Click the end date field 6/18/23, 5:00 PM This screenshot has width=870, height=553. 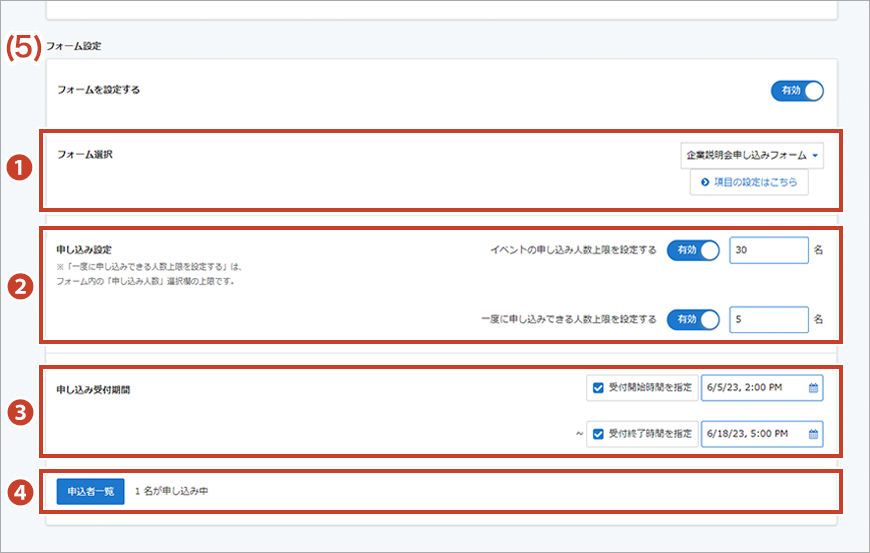[x=754, y=434]
